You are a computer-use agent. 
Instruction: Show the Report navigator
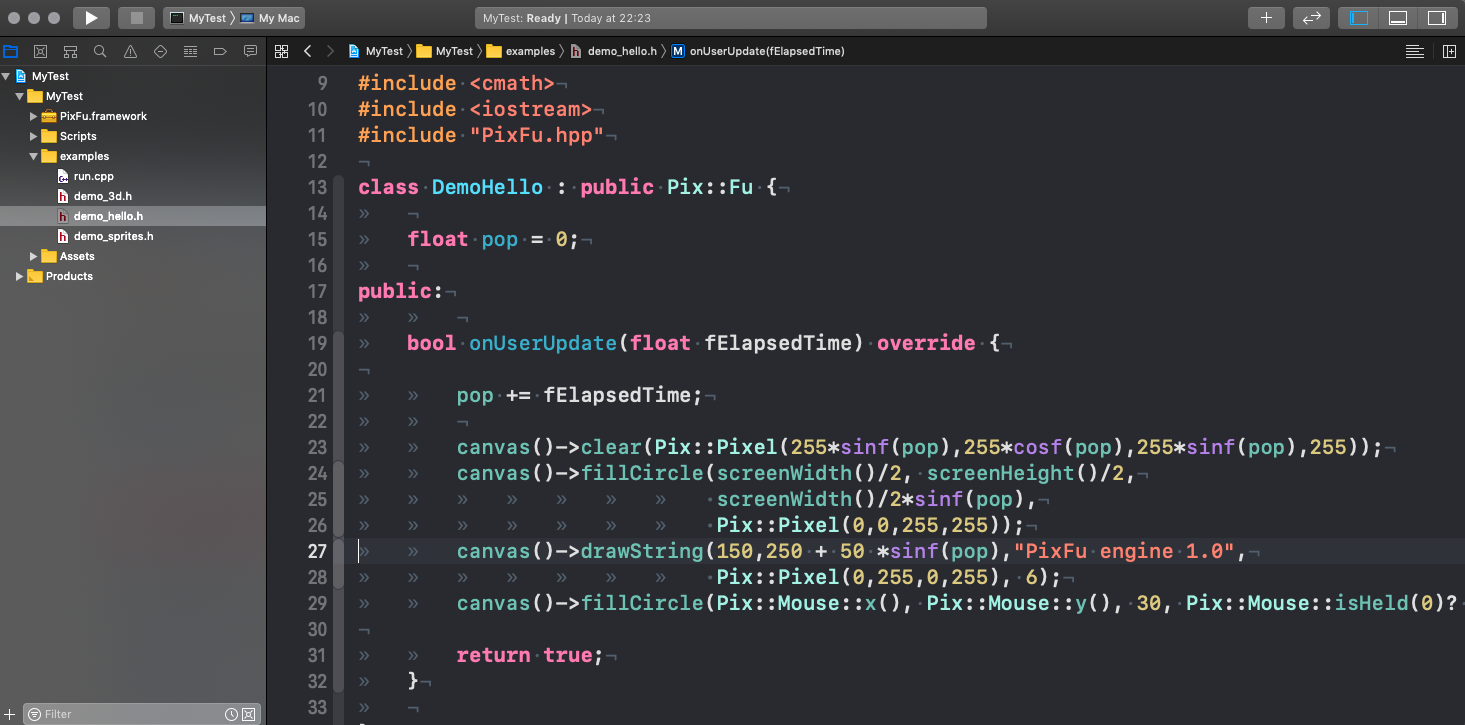[250, 51]
